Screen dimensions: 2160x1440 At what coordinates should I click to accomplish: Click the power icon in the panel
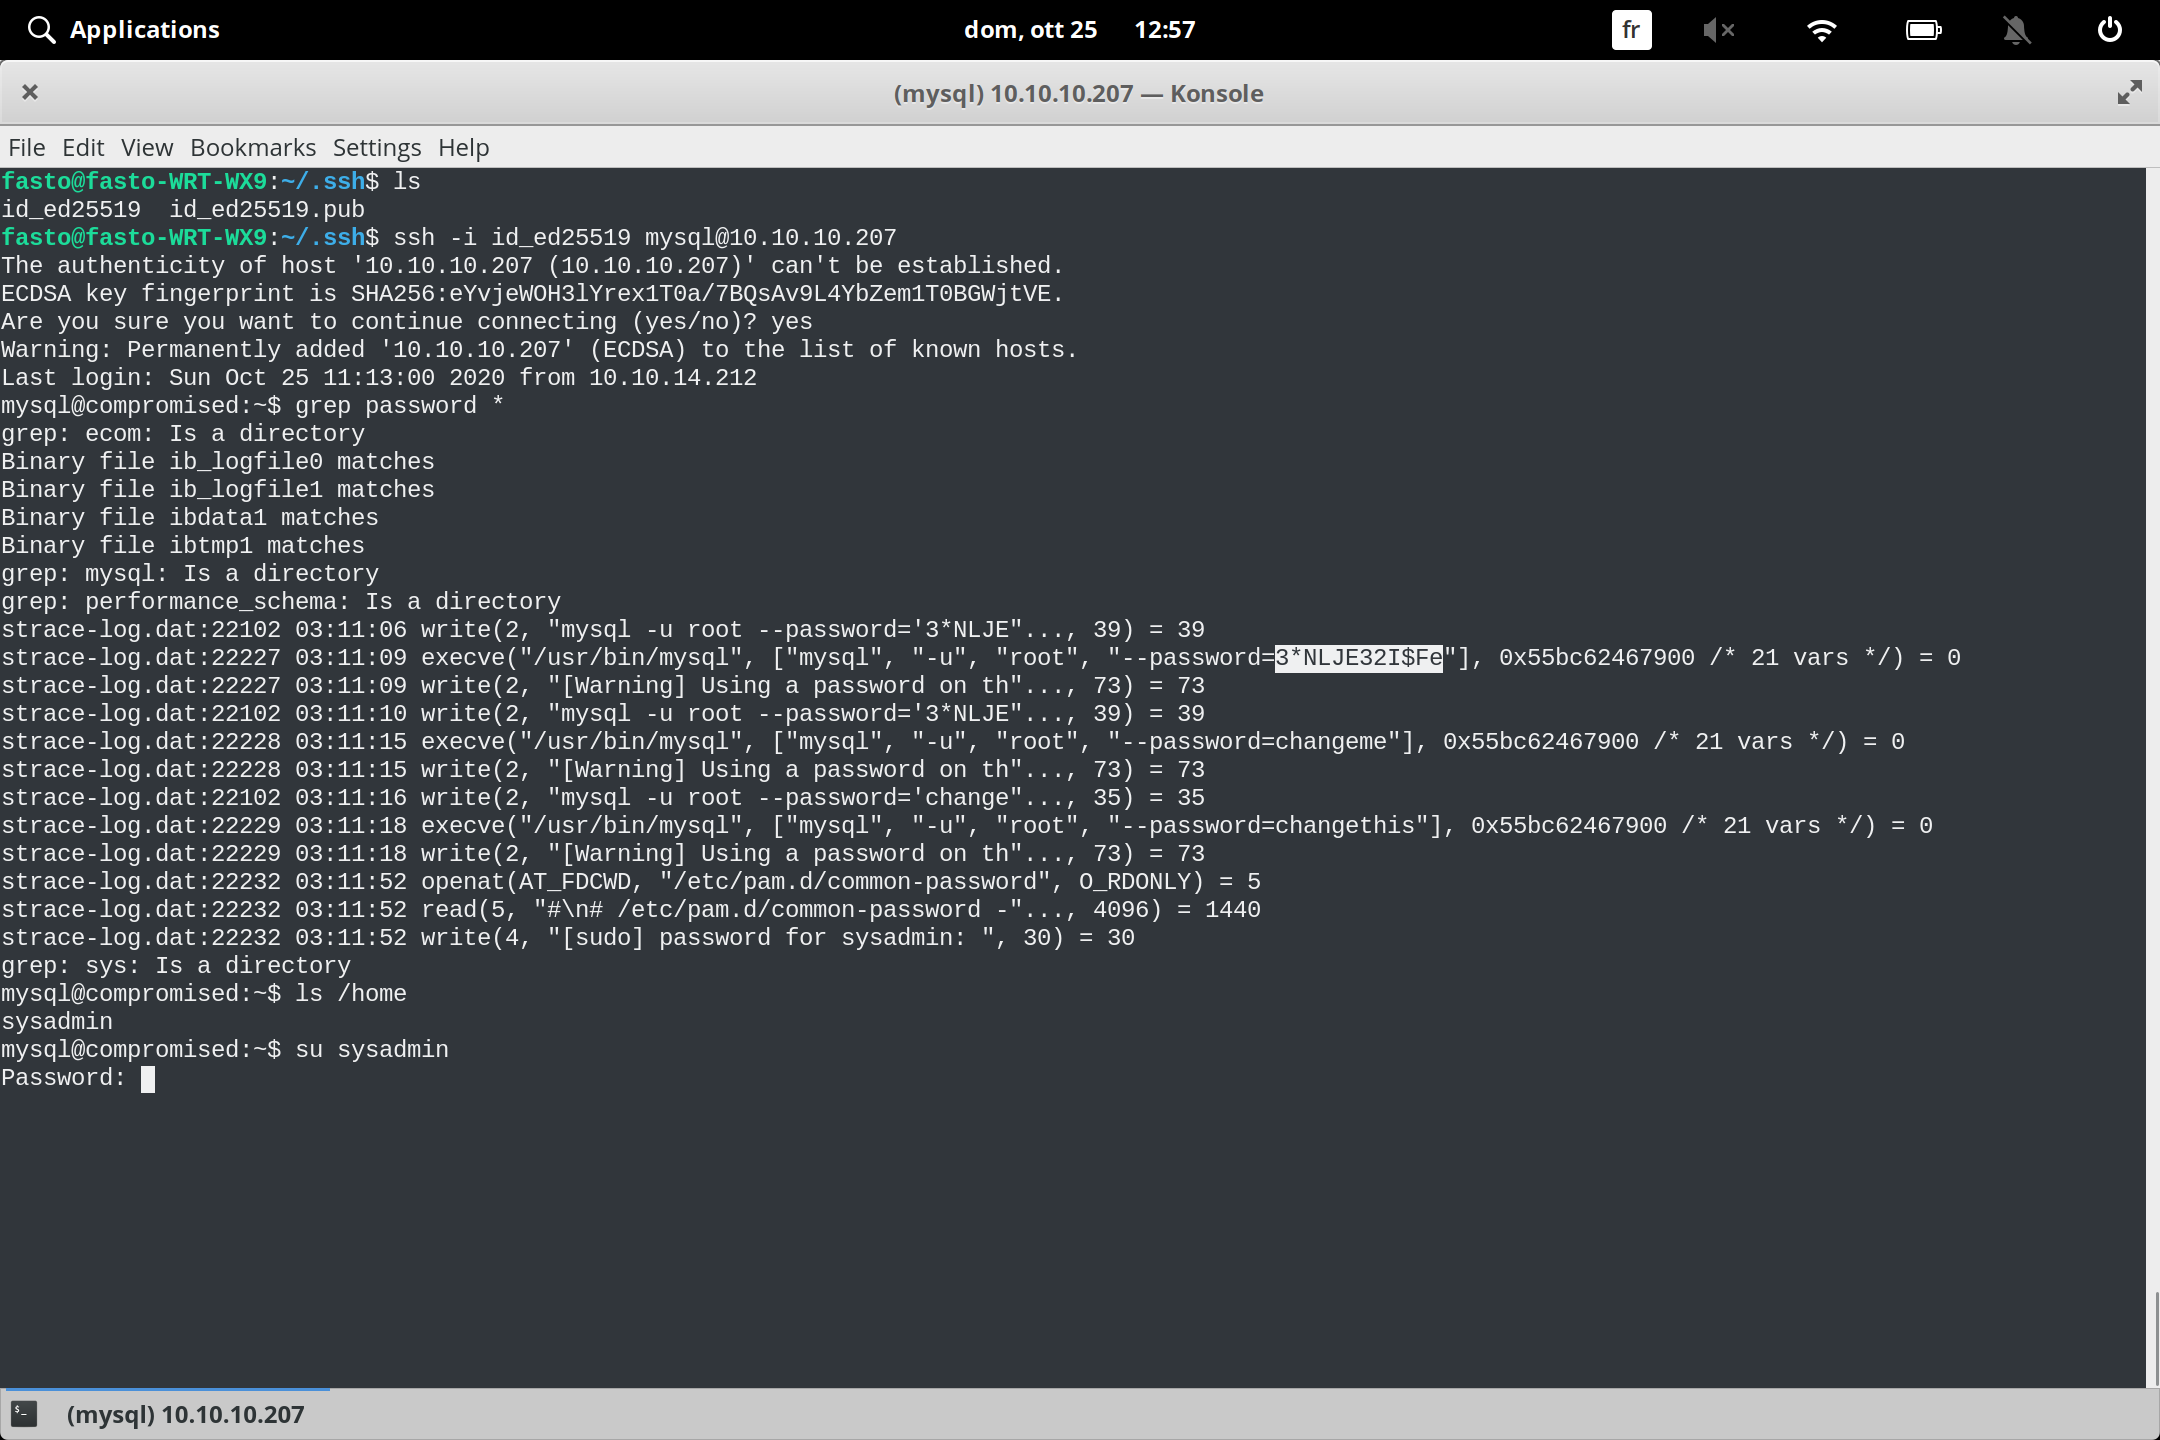click(2108, 29)
